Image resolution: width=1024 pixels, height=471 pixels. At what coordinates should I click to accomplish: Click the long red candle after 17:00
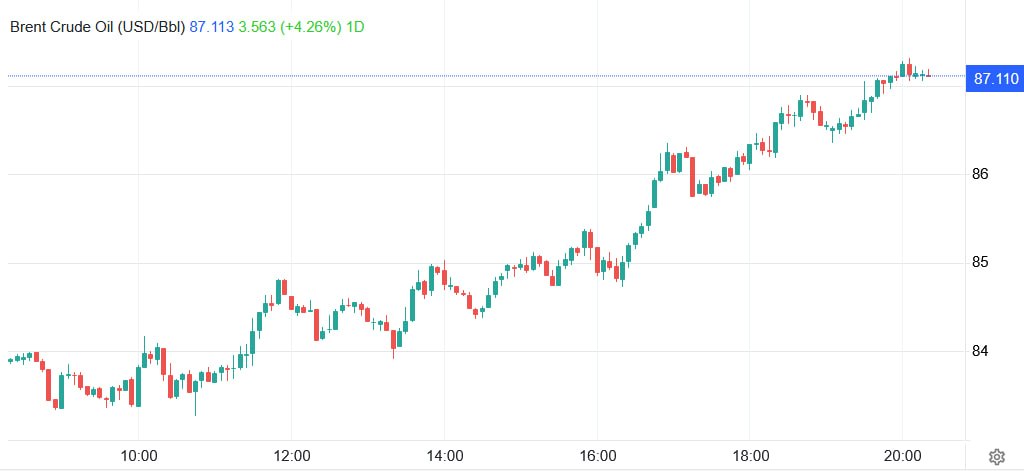tap(692, 176)
